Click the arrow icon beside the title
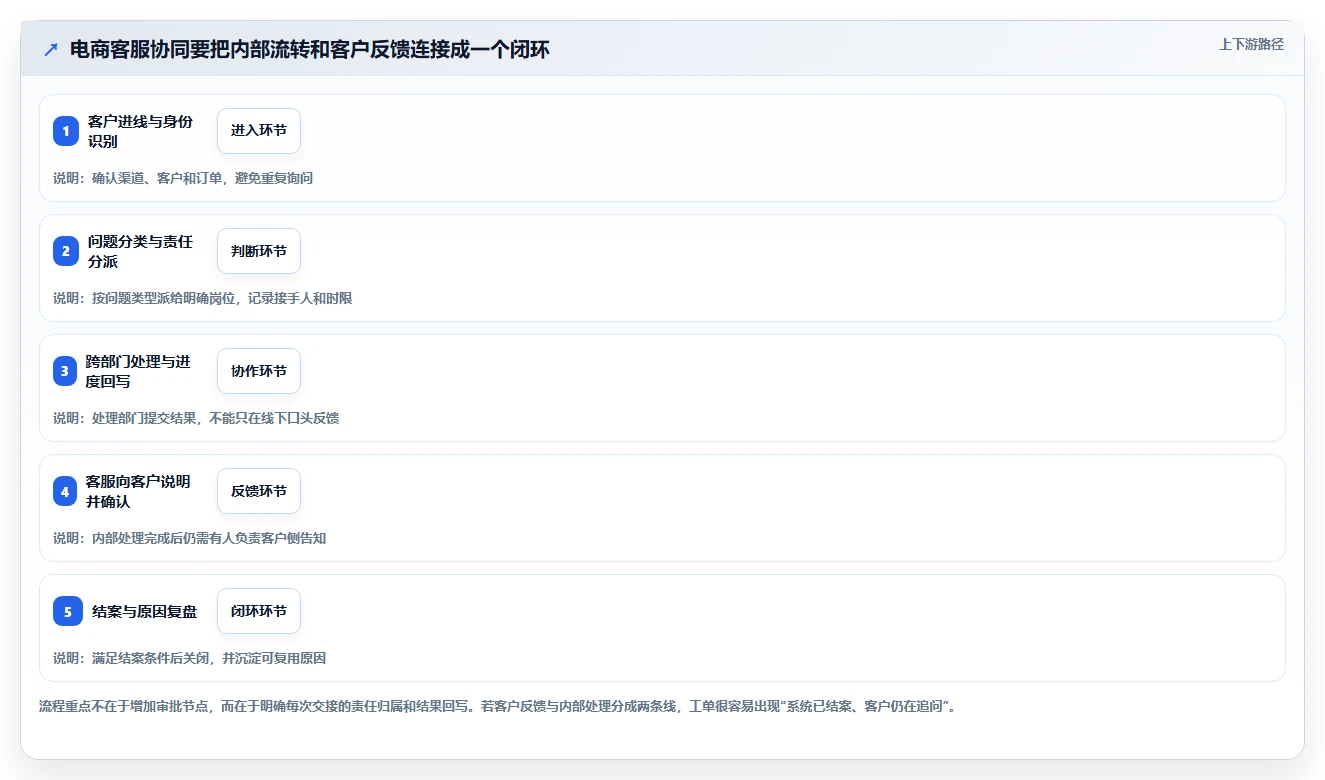 (x=50, y=50)
